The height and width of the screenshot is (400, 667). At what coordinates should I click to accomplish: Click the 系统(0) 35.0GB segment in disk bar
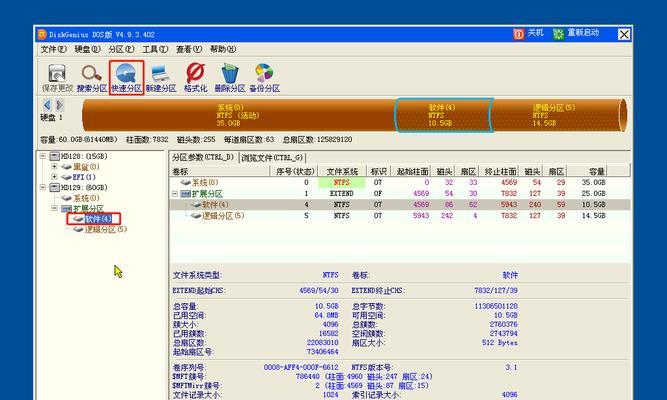238,115
